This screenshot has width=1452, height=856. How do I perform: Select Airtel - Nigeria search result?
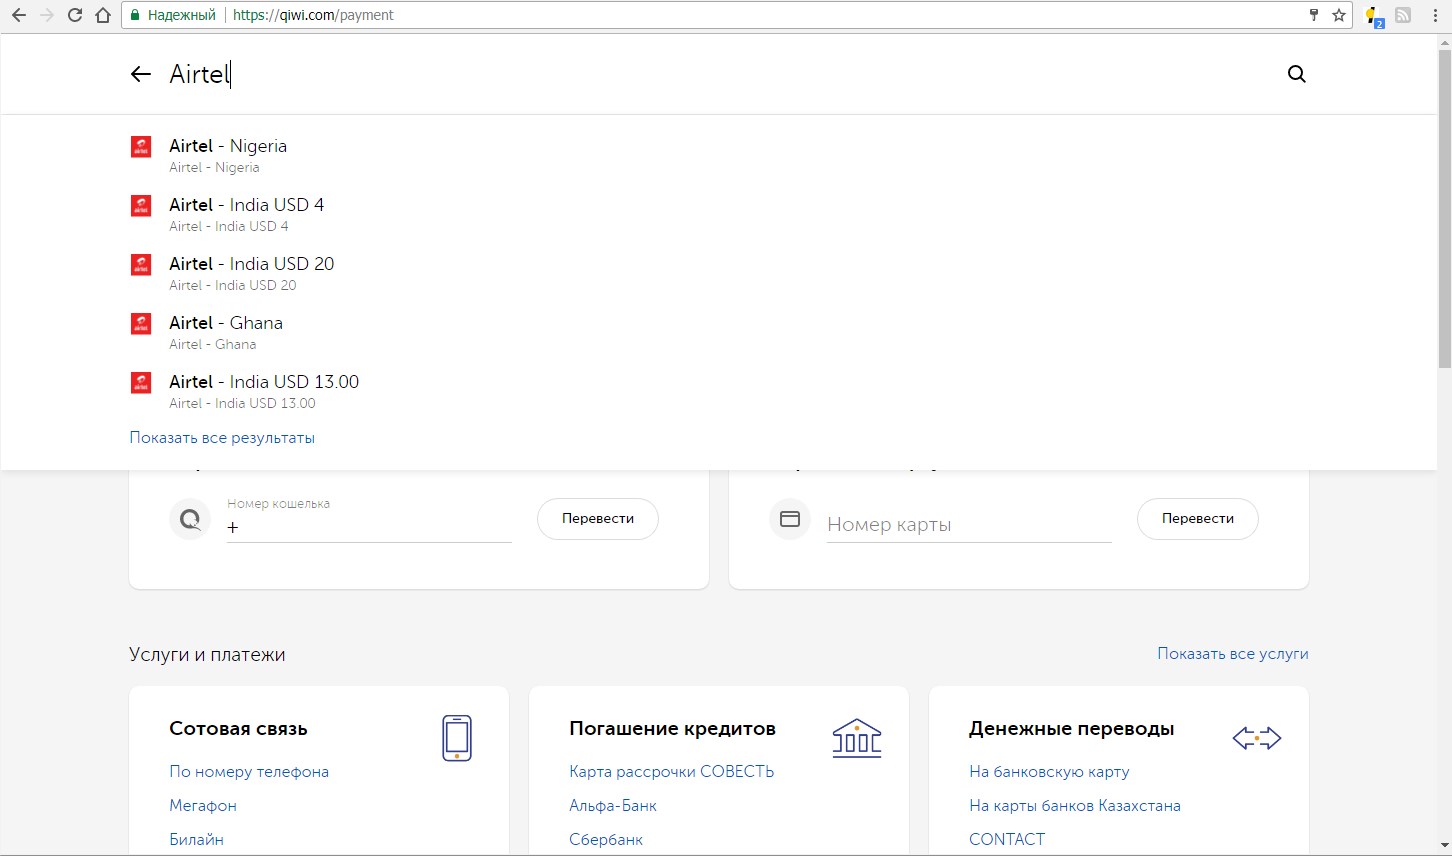(x=228, y=146)
